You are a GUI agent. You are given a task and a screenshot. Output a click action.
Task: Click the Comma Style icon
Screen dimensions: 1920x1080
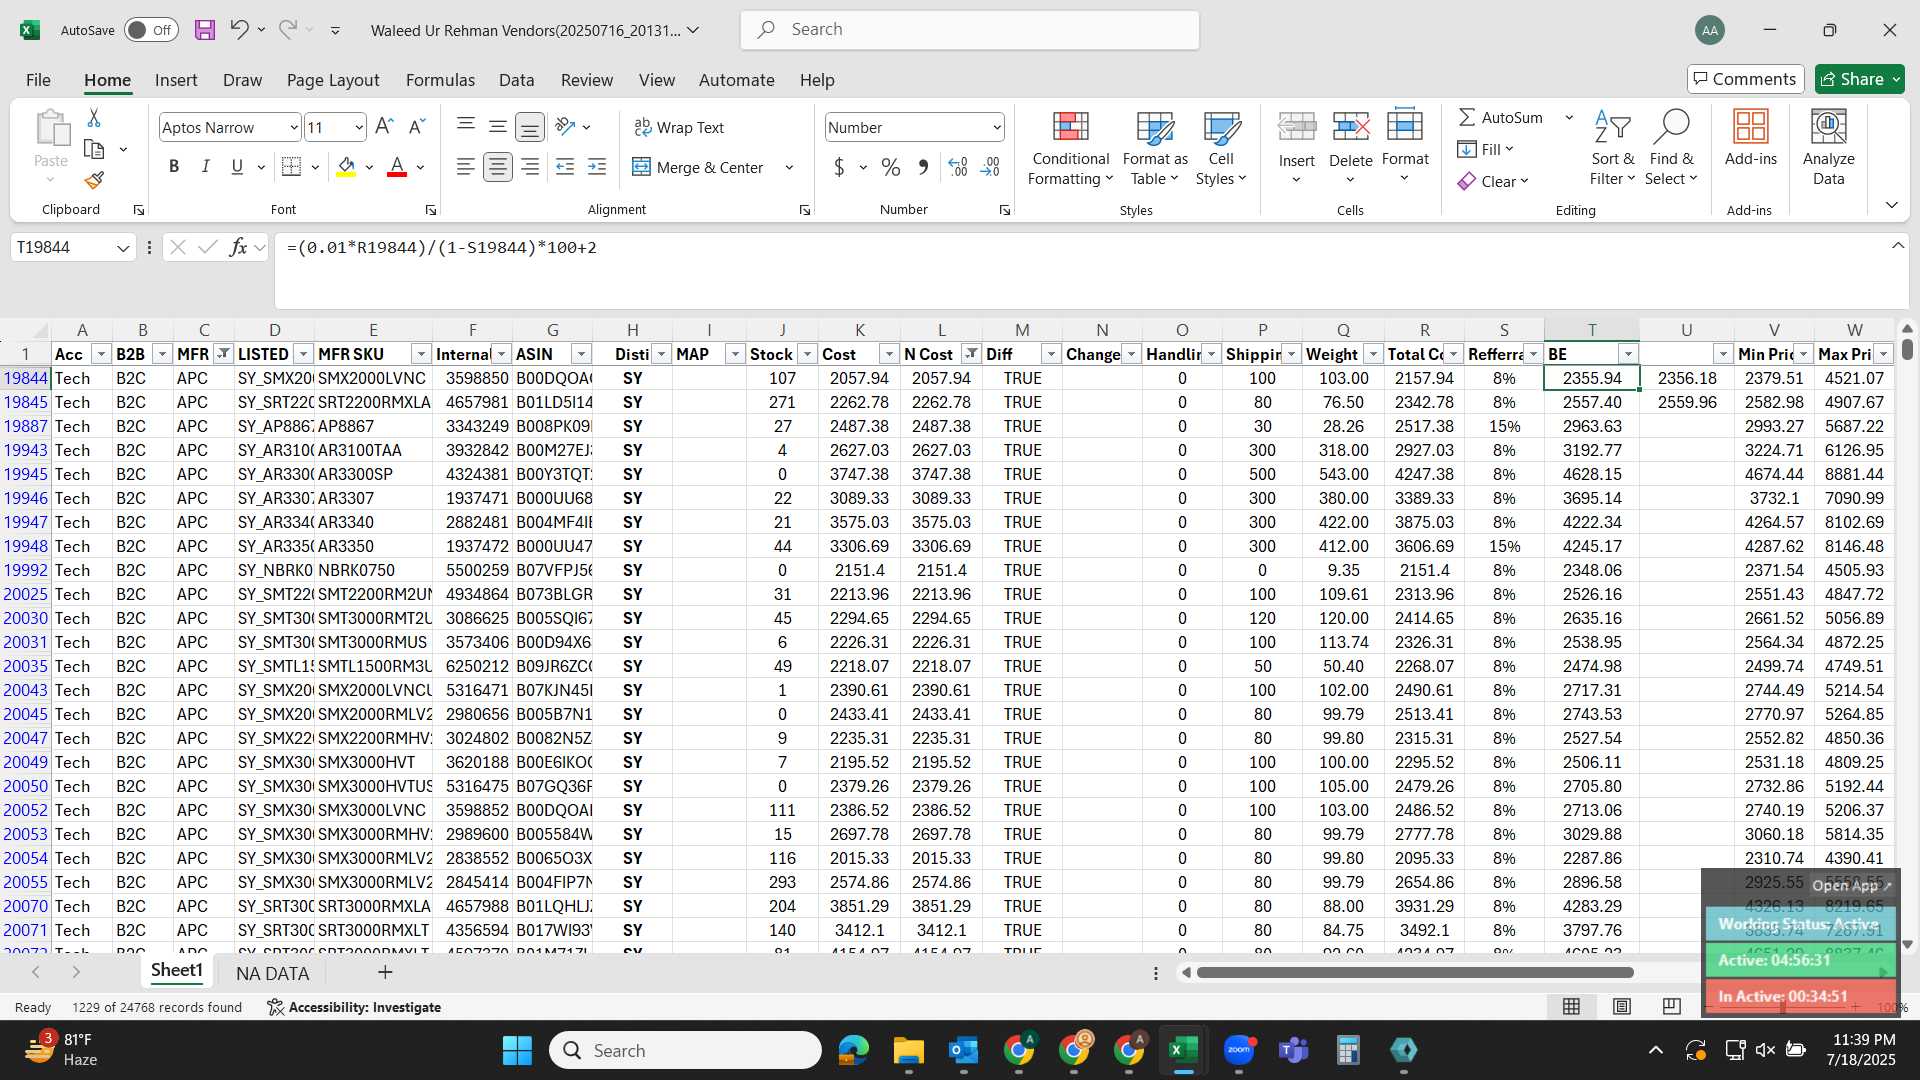(x=923, y=167)
